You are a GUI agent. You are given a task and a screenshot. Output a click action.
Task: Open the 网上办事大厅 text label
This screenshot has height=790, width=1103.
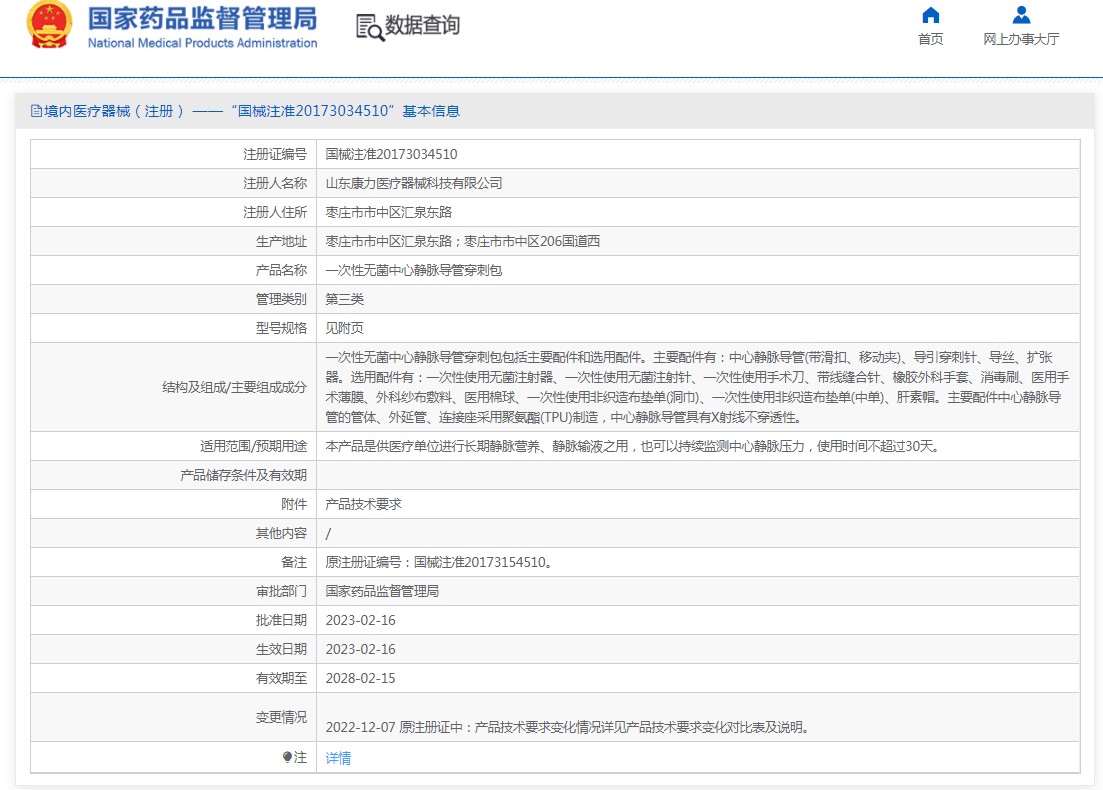tap(1020, 40)
